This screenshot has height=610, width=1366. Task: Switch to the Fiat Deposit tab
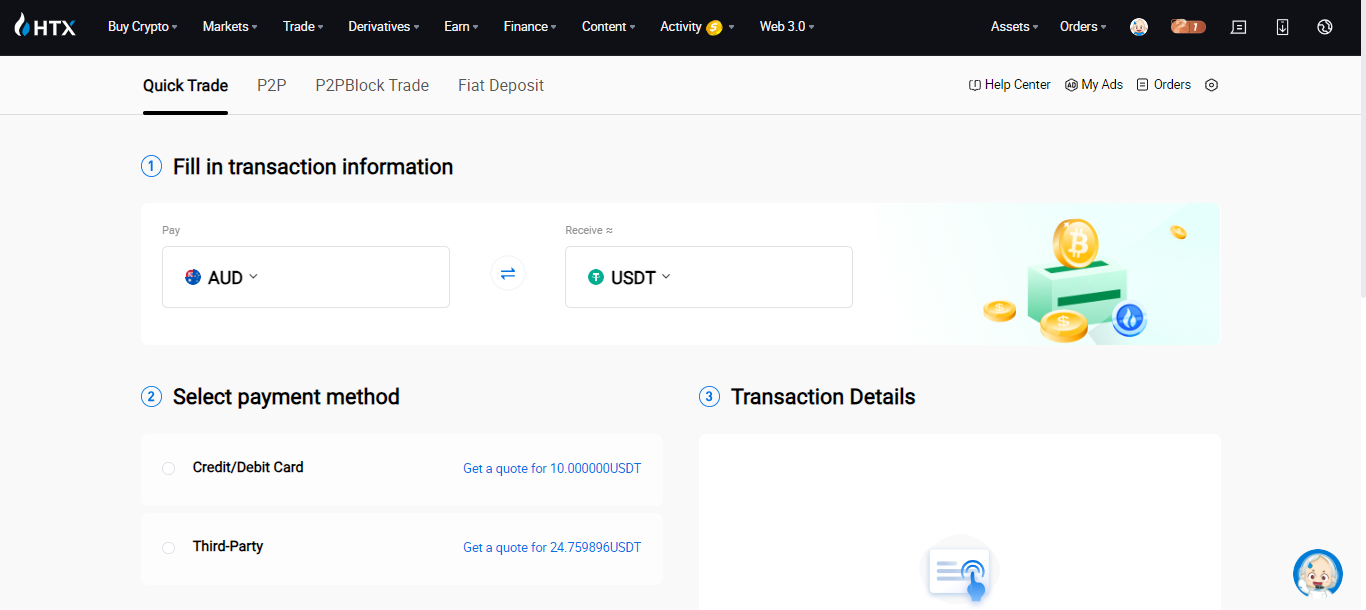[500, 86]
